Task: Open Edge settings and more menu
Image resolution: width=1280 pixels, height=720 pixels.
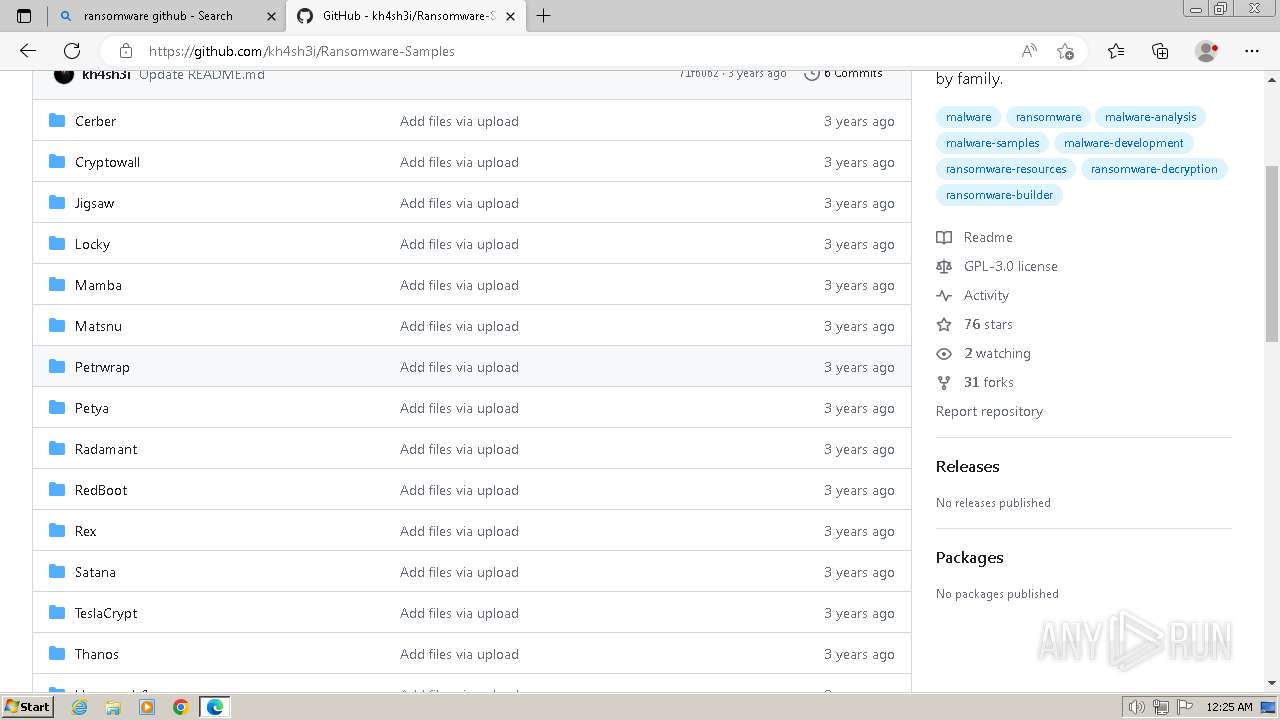Action: click(1252, 51)
